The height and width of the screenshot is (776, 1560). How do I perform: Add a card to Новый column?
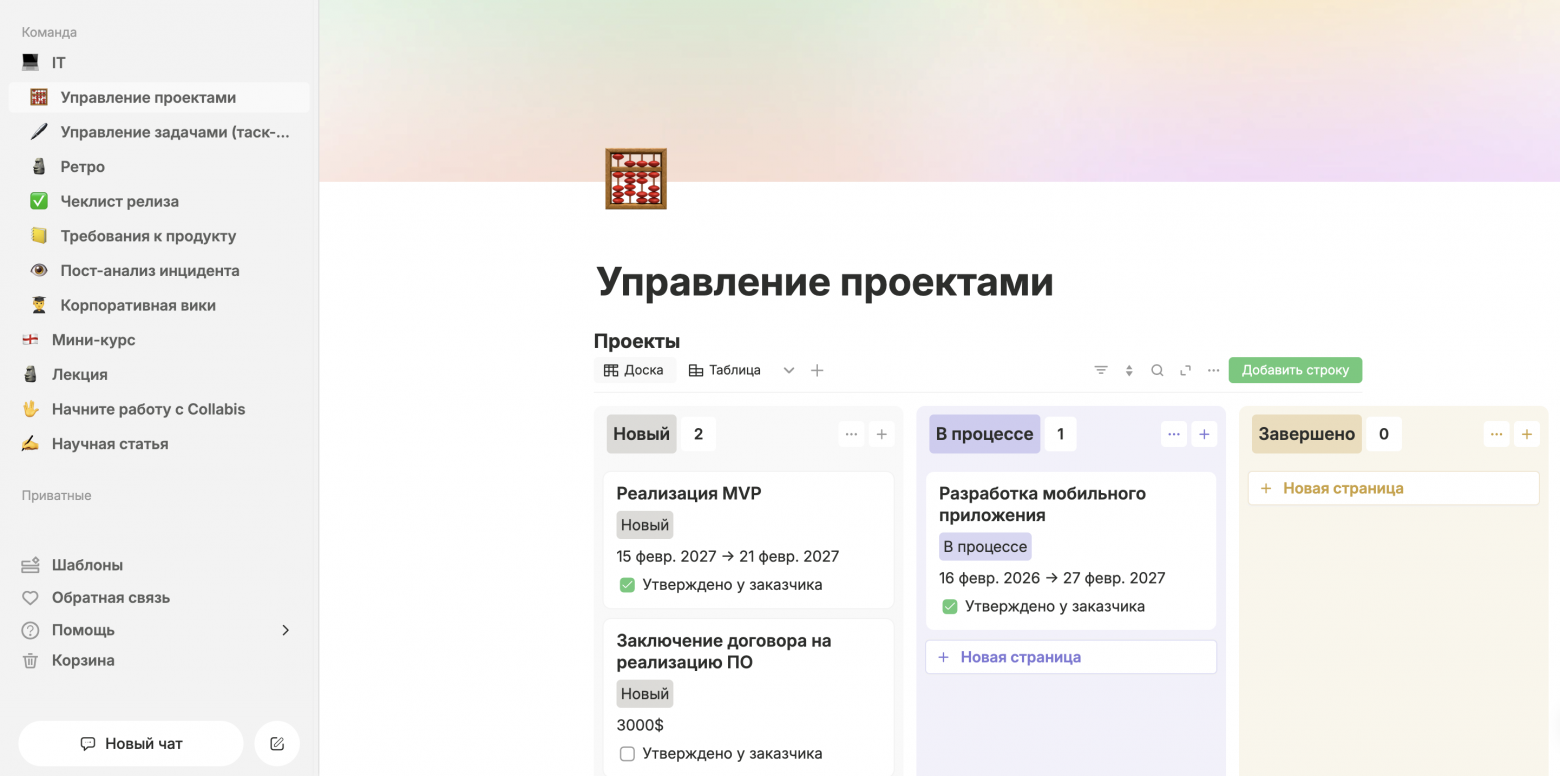(881, 434)
